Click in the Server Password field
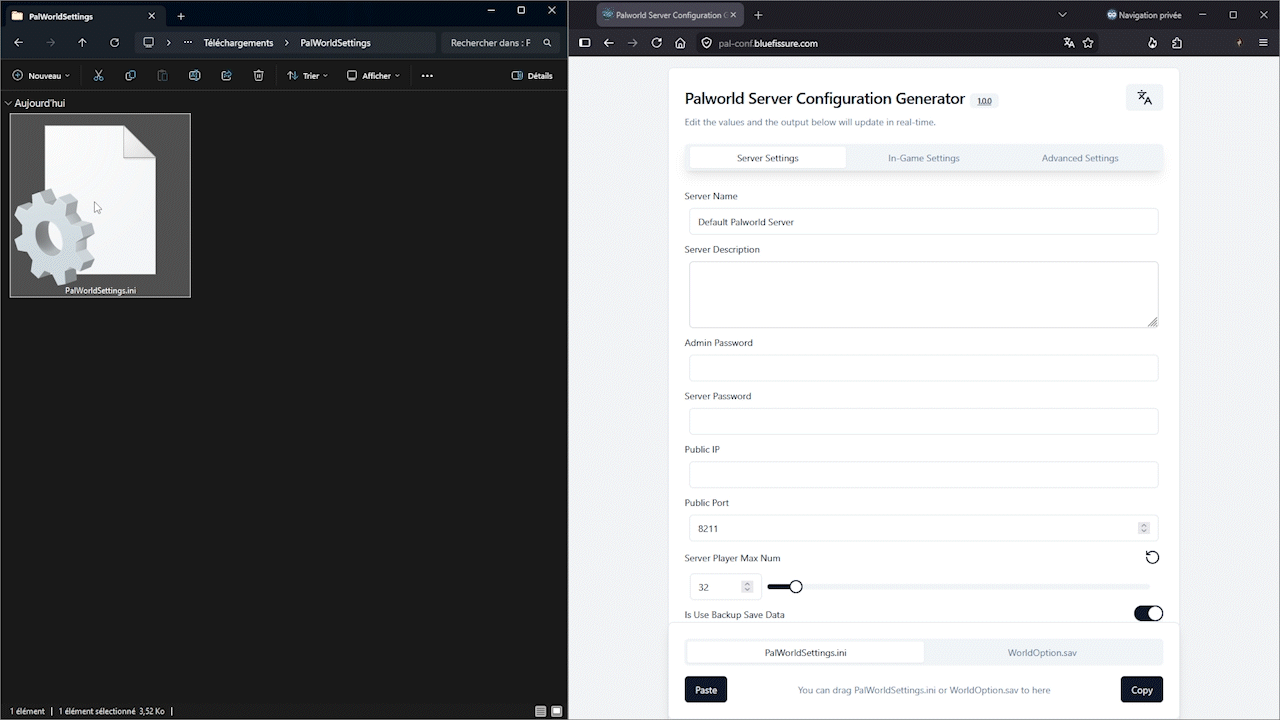Screen dimensions: 1280x720 click(x=924, y=421)
